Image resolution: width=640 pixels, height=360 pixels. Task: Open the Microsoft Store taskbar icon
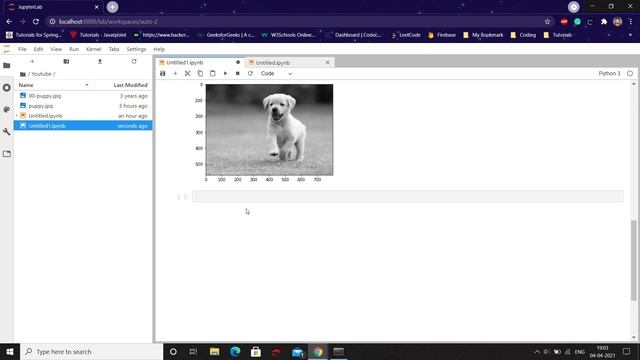[x=256, y=351]
